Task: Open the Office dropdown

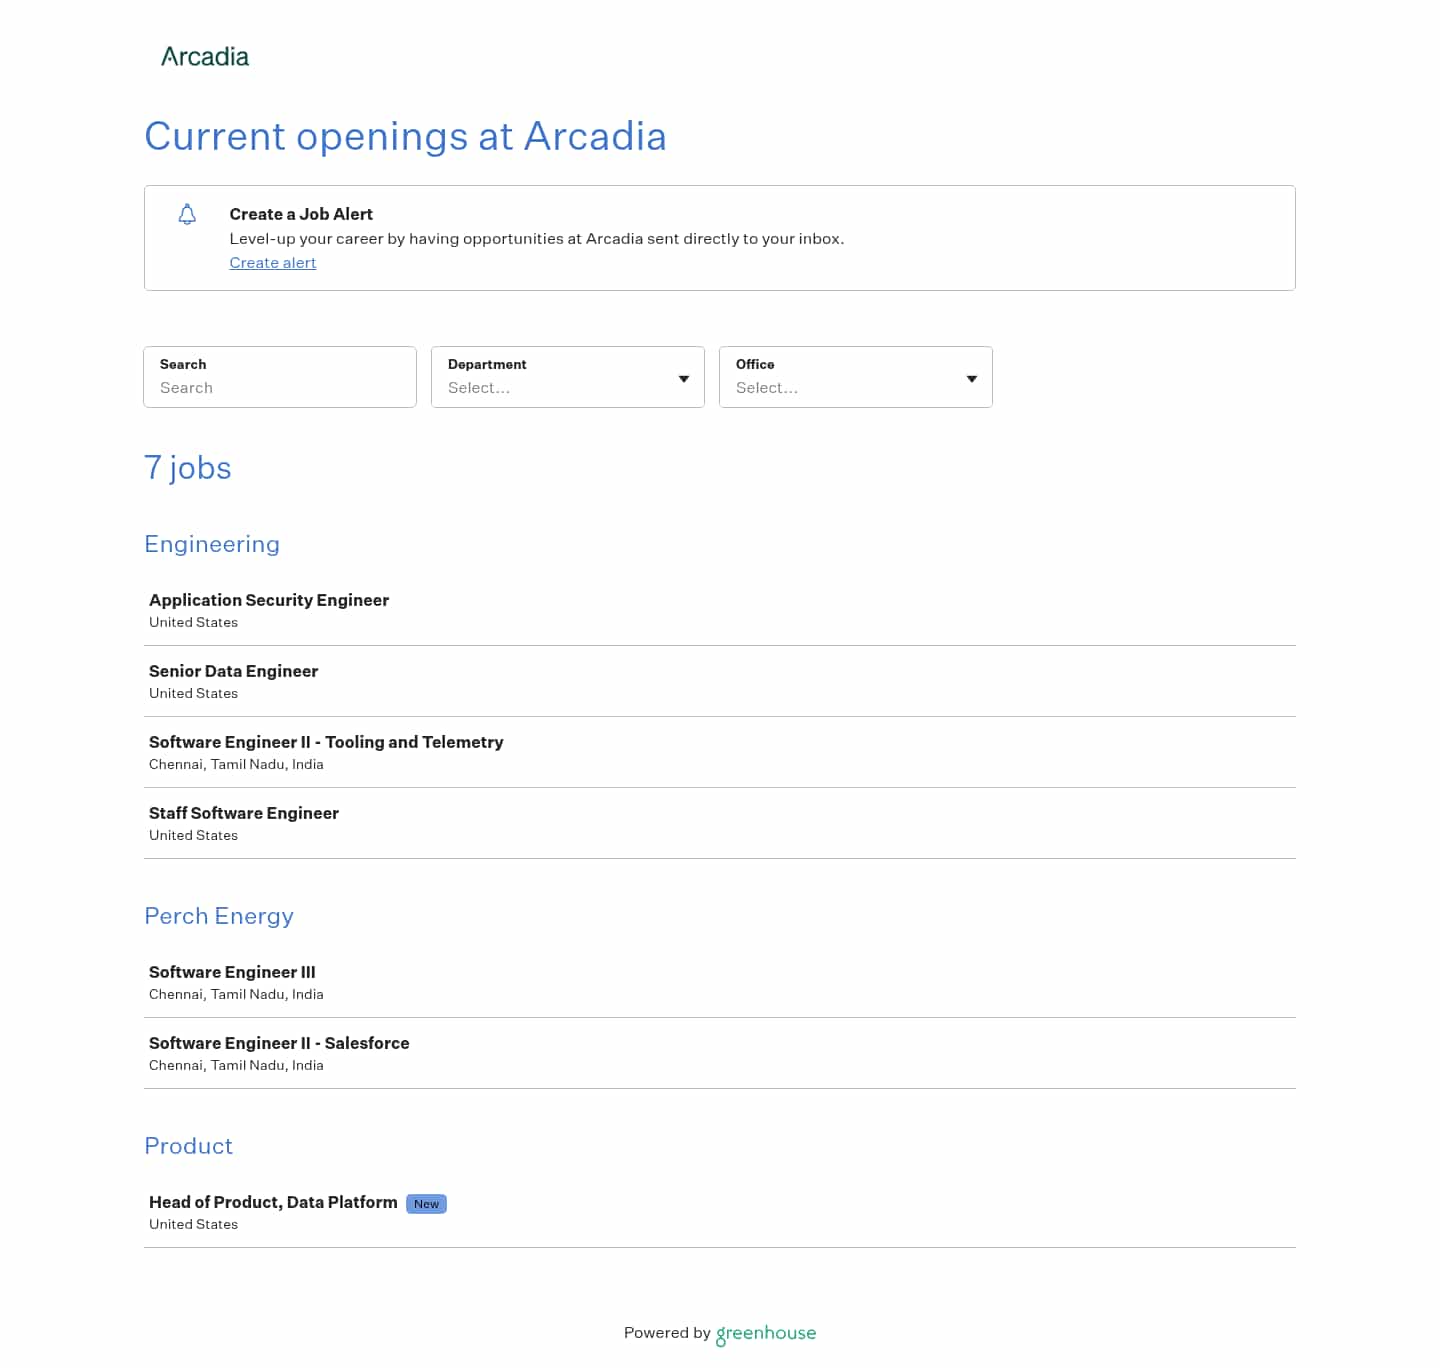Action: click(855, 388)
